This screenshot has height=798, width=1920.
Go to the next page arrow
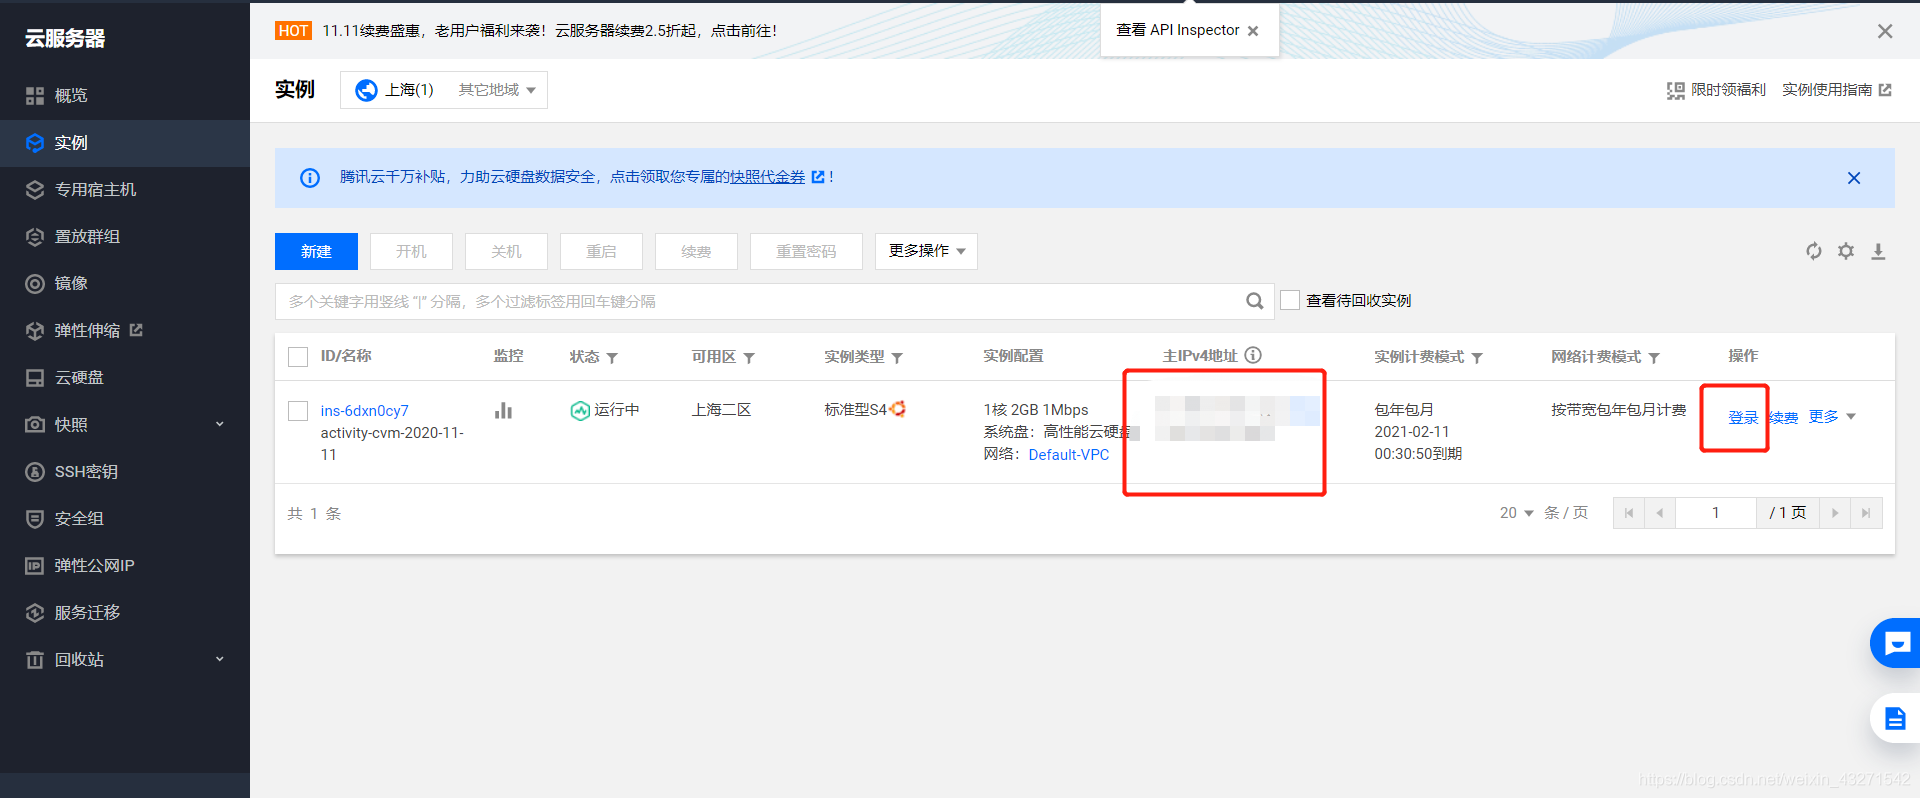[1835, 513]
